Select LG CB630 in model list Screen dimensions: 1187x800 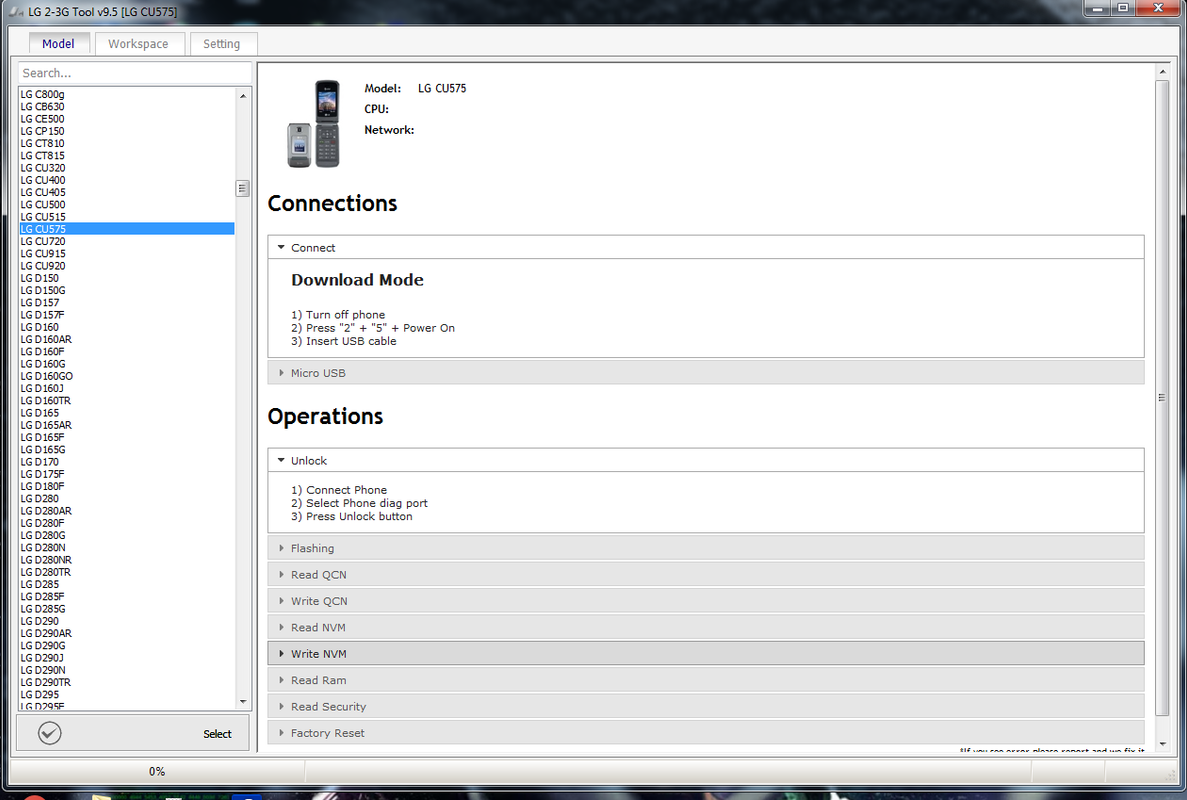tap(126, 107)
